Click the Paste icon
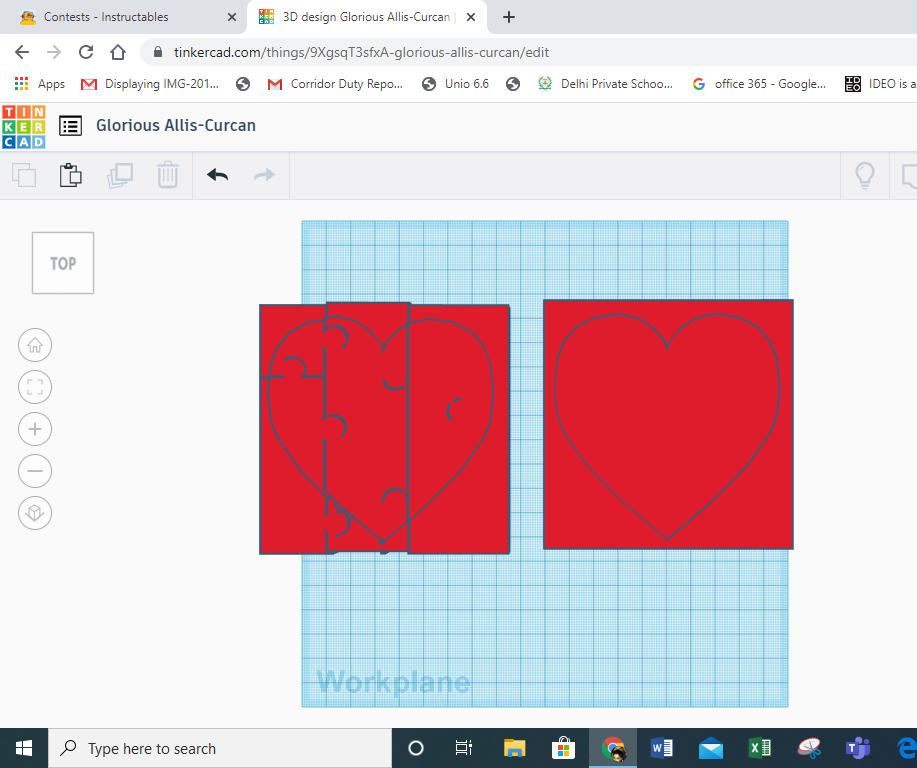This screenshot has height=768, width=917. (x=71, y=175)
